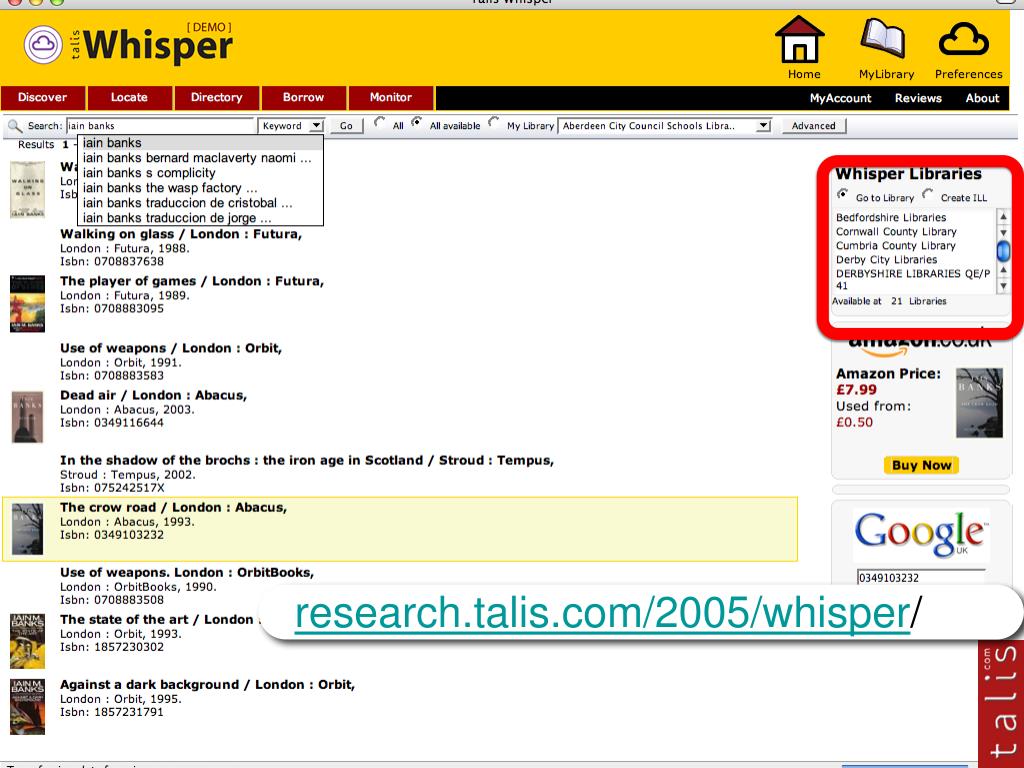Open the Discover tab
The image size is (1024, 768).
(42, 97)
